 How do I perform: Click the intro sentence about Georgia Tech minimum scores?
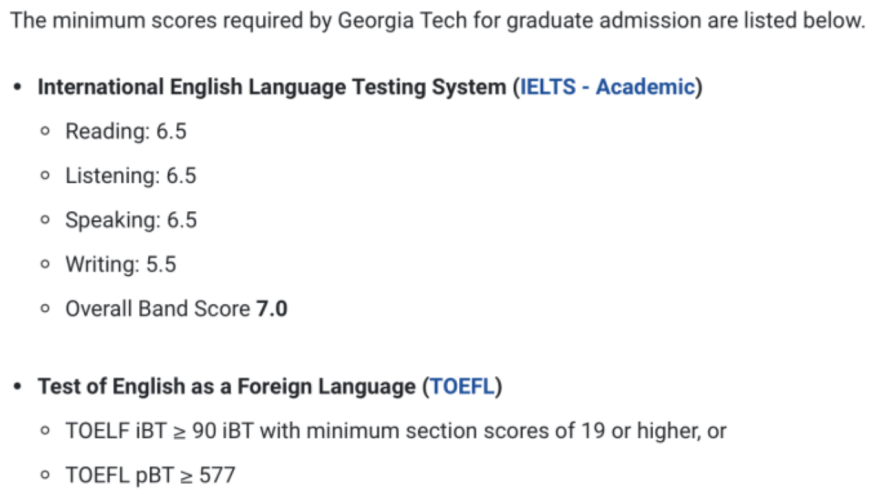pos(437,21)
